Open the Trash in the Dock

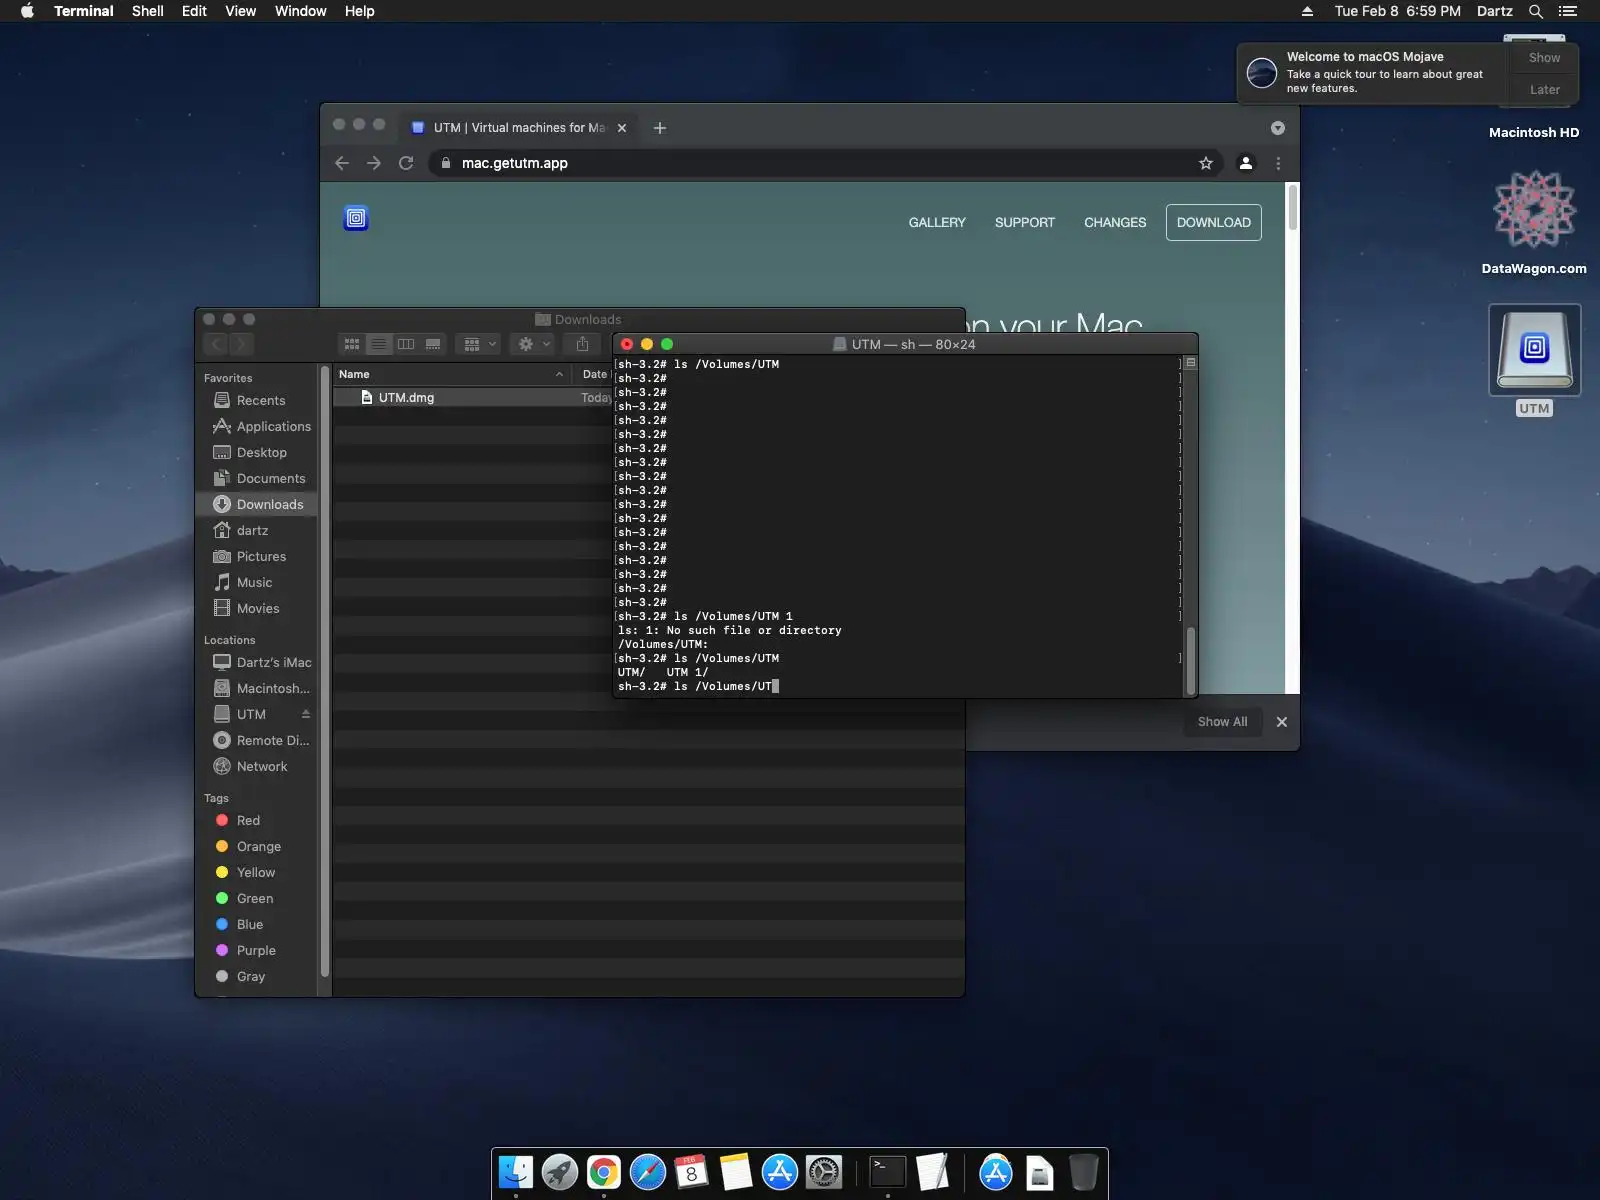pyautogui.click(x=1084, y=1172)
